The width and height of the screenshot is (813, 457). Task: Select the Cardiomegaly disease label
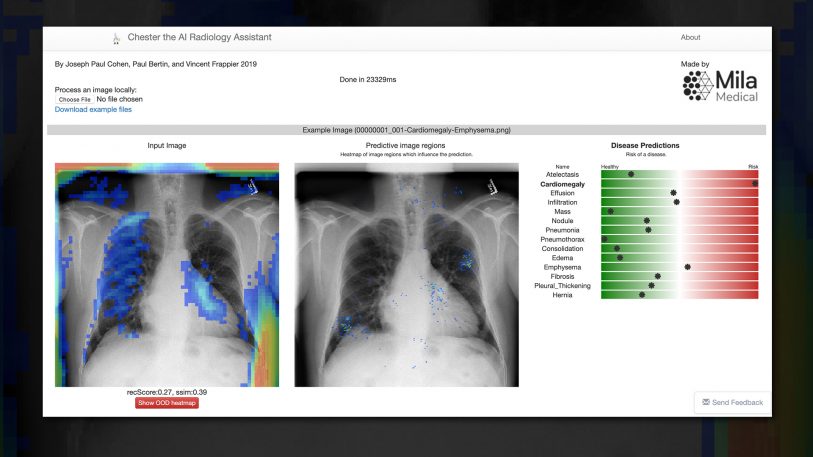[562, 184]
